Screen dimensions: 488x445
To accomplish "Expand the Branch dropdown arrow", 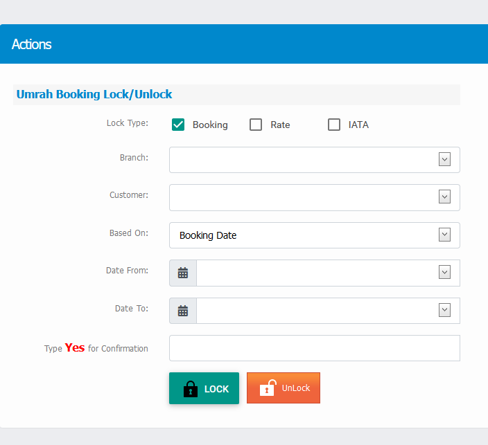I will tap(445, 159).
